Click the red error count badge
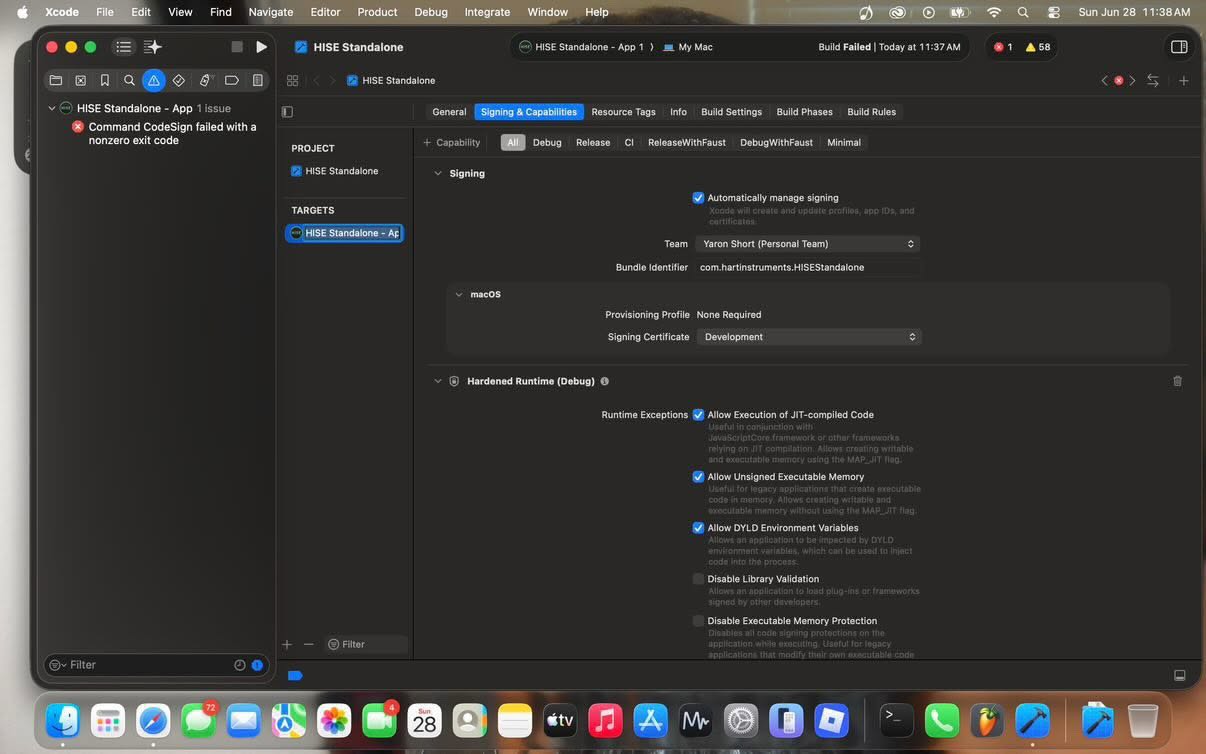 click(1002, 47)
